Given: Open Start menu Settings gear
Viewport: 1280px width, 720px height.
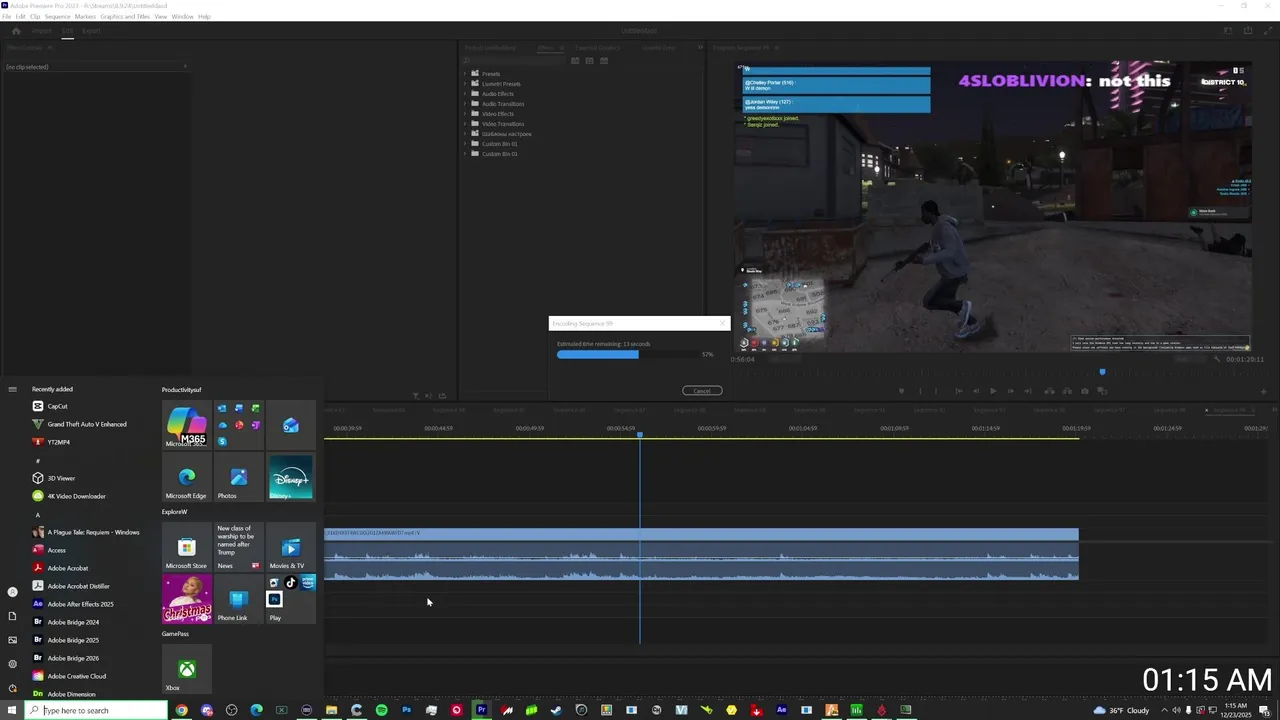Looking at the screenshot, I should click(x=12, y=664).
